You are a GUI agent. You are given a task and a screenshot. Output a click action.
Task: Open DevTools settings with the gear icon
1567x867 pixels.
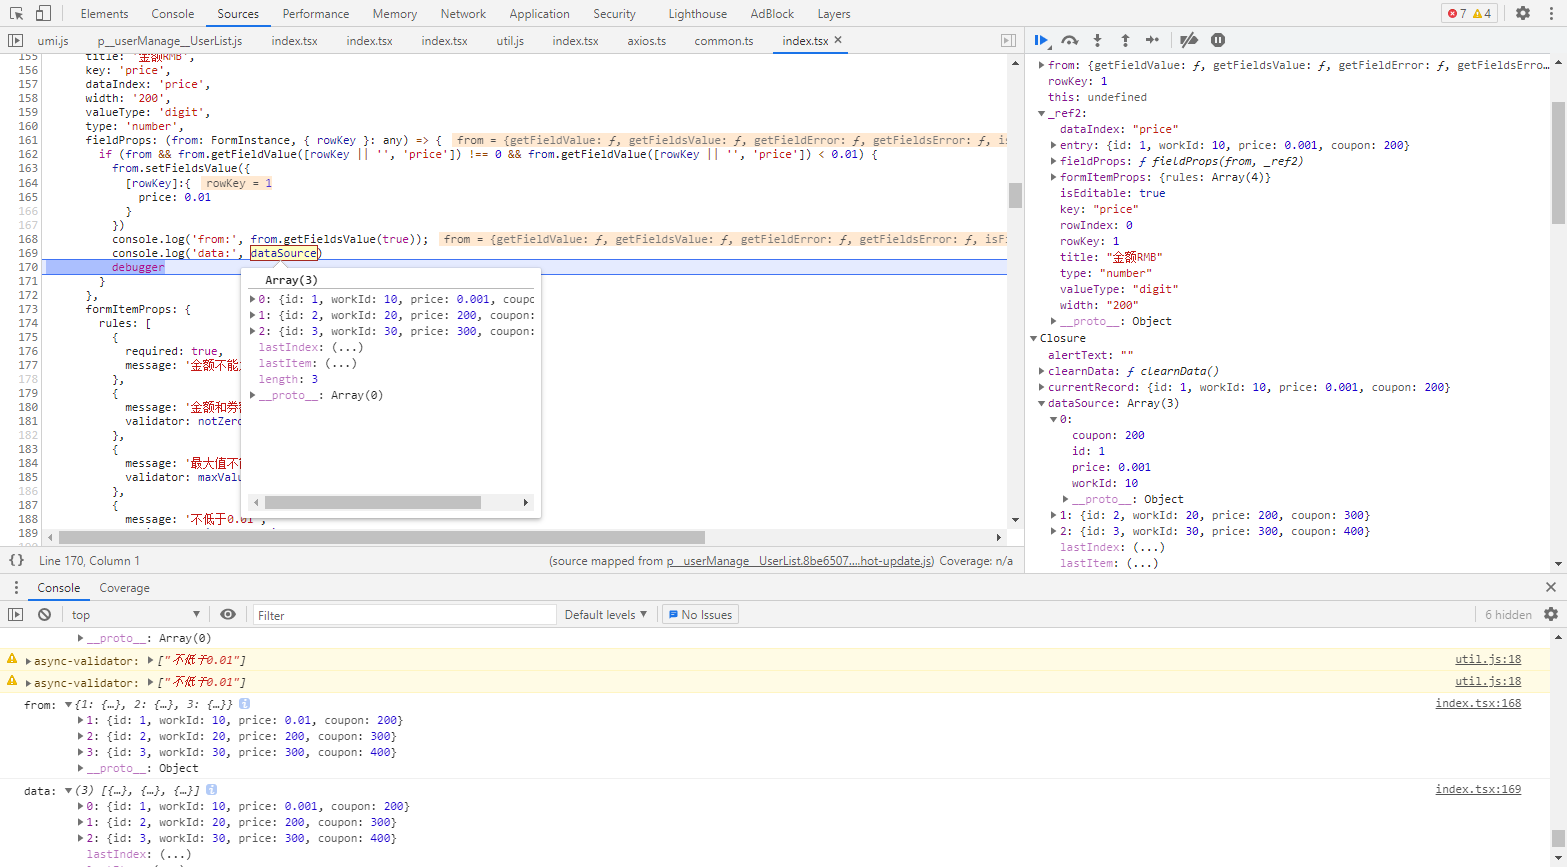click(1523, 13)
